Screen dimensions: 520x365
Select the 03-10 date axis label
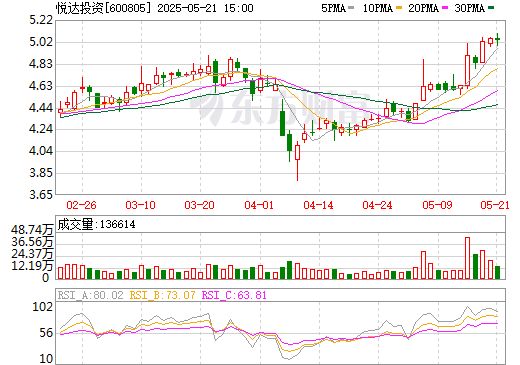point(140,205)
